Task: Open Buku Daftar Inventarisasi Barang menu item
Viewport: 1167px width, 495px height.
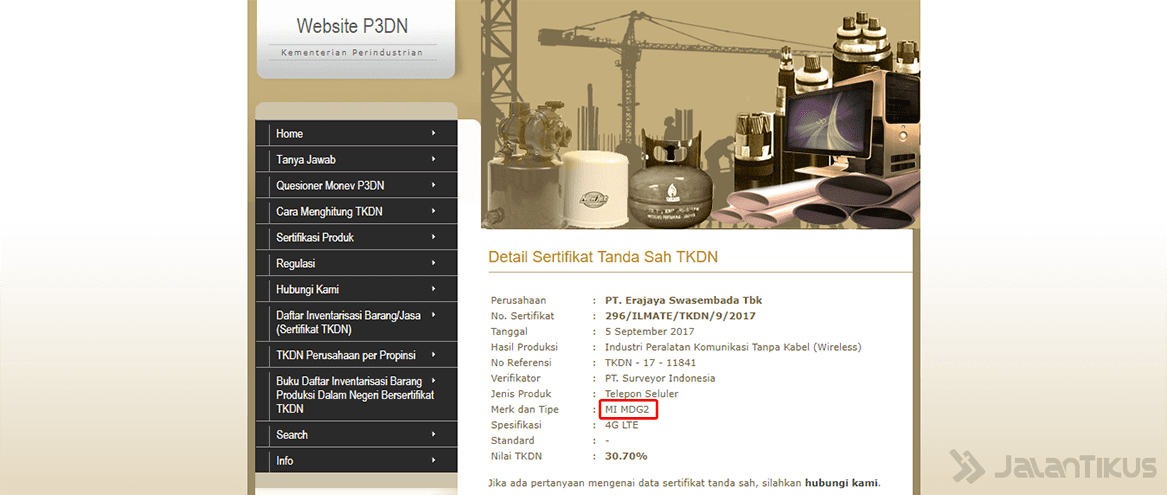Action: 356,395
